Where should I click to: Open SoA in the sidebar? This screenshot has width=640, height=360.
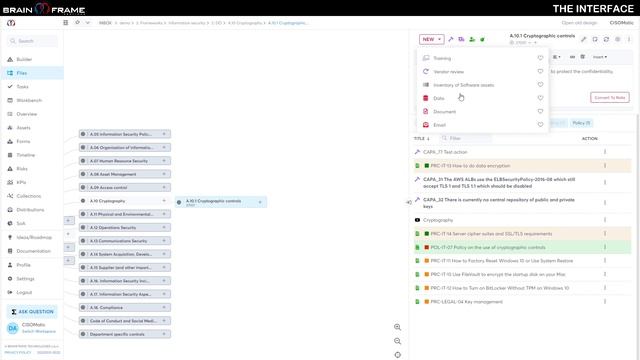(21, 223)
